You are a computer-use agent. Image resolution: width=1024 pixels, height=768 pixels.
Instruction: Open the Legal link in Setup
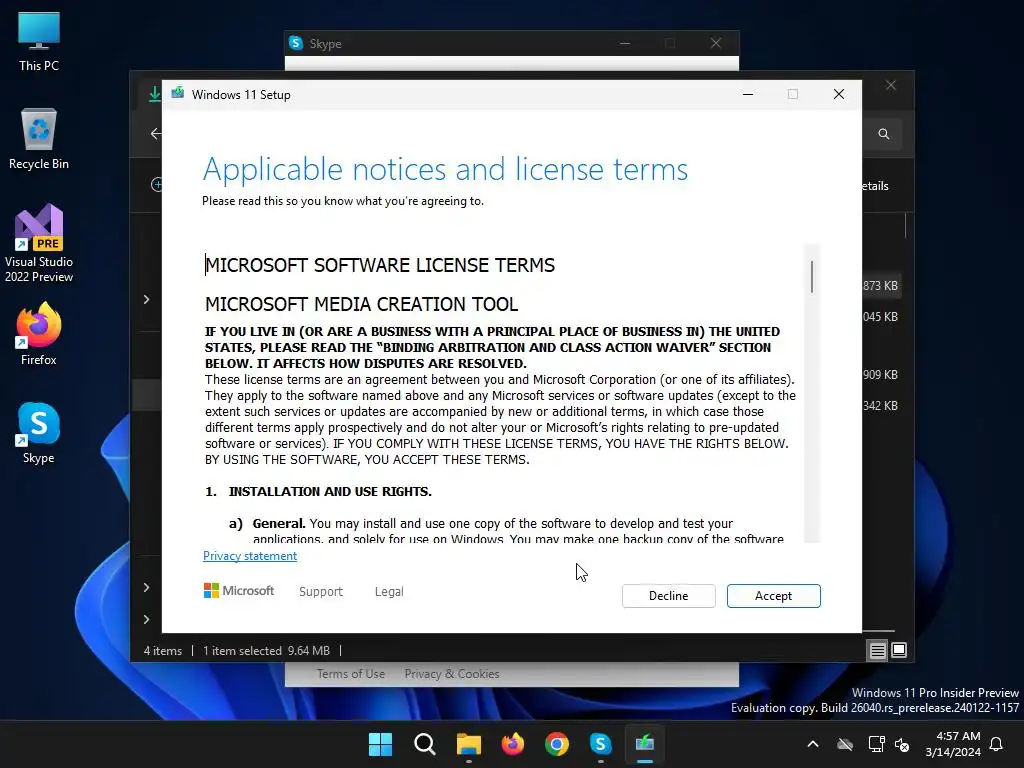pos(389,592)
